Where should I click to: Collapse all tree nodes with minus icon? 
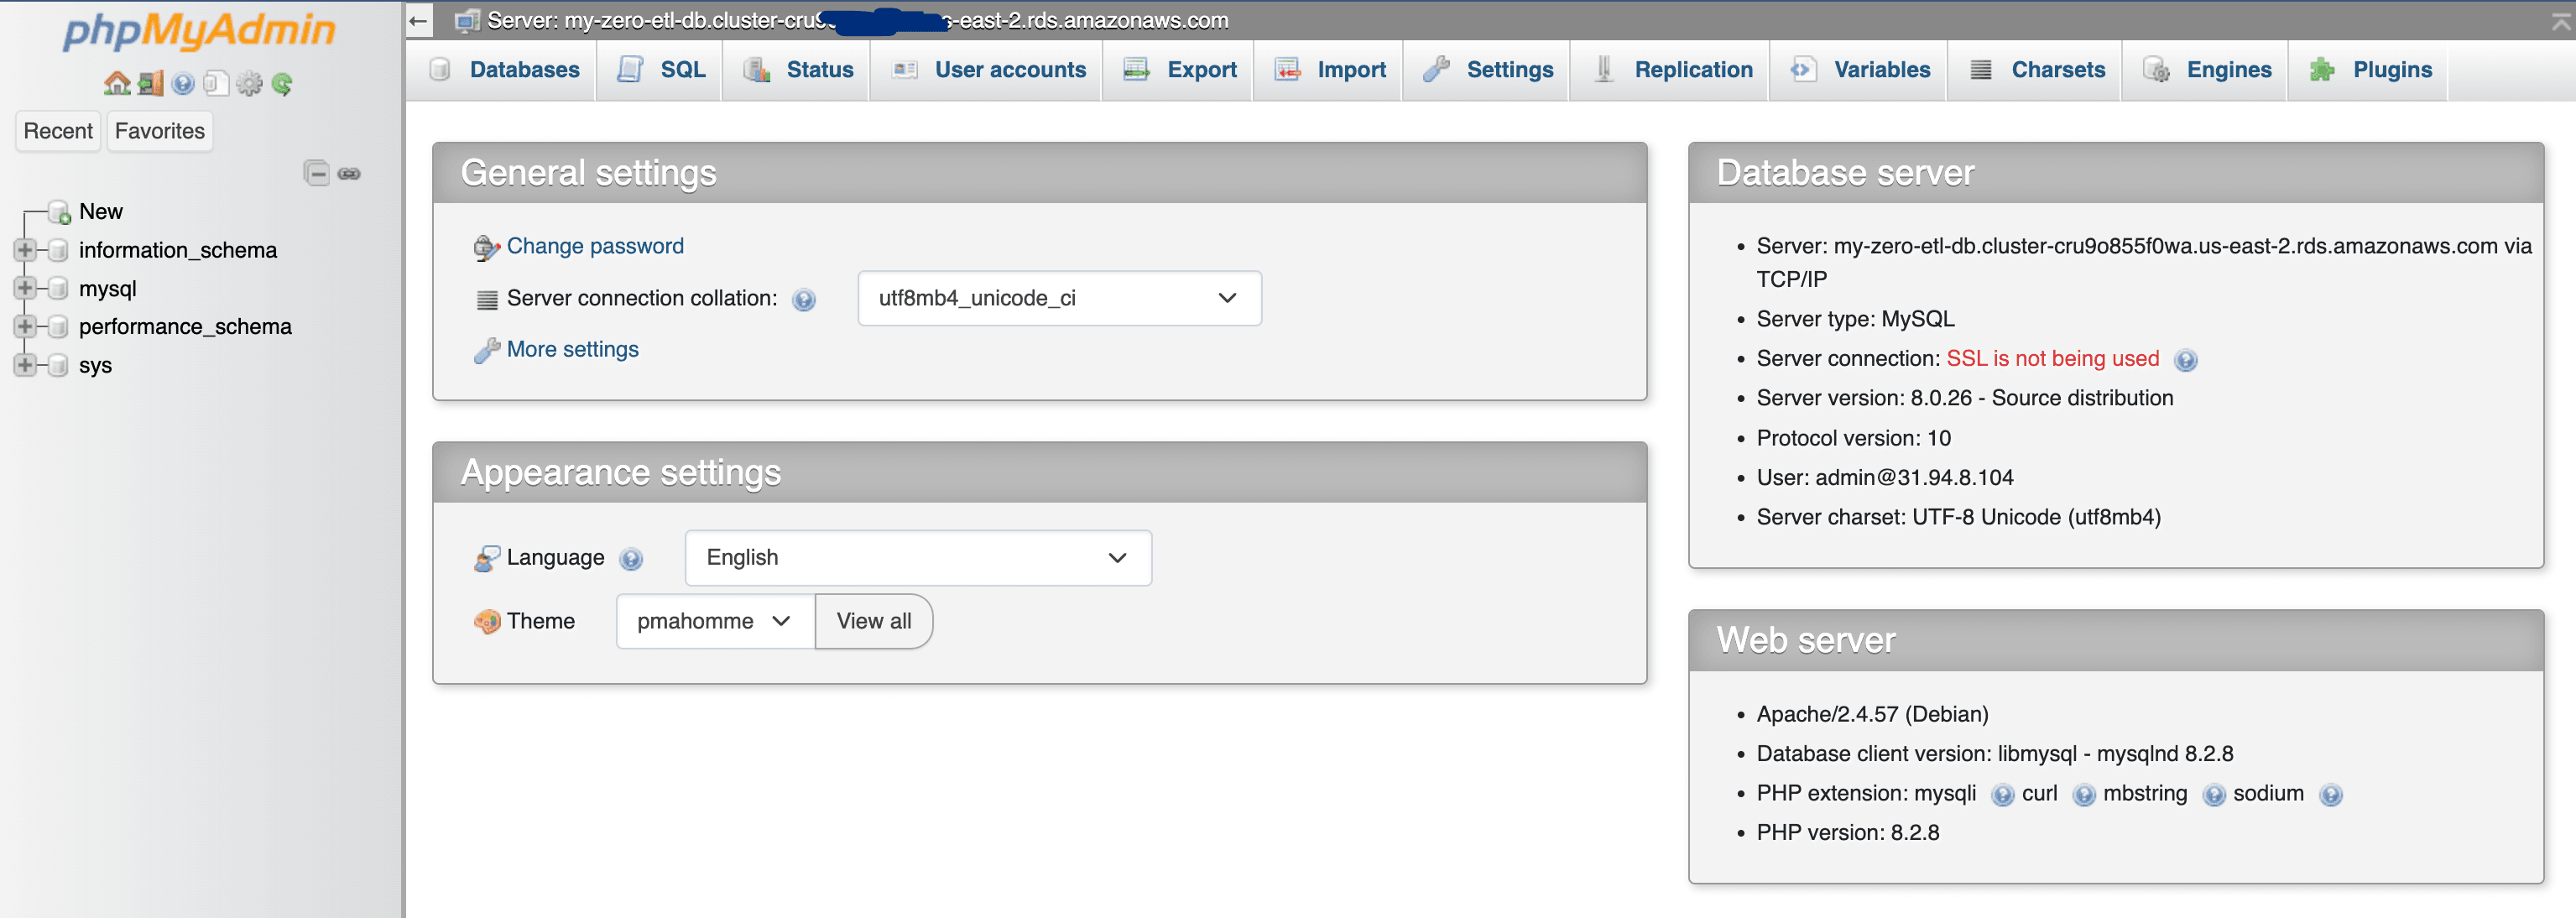click(x=316, y=173)
